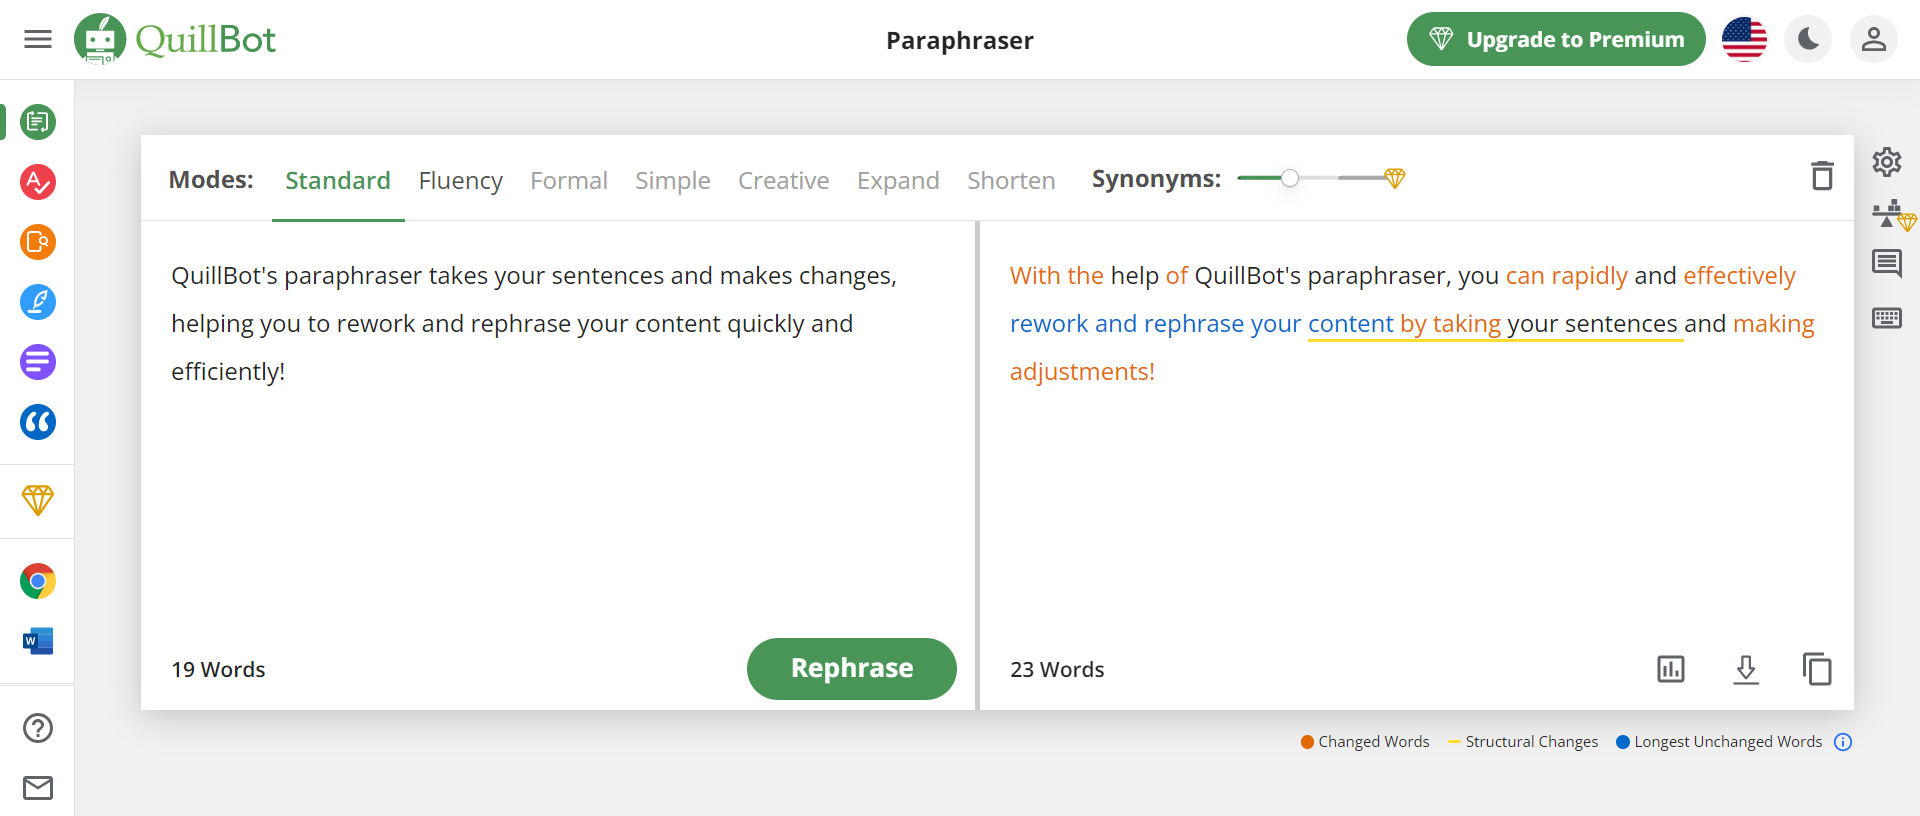1920x816 pixels.
Task: Open the Co-Writer sidebar tool
Action: coord(38,302)
